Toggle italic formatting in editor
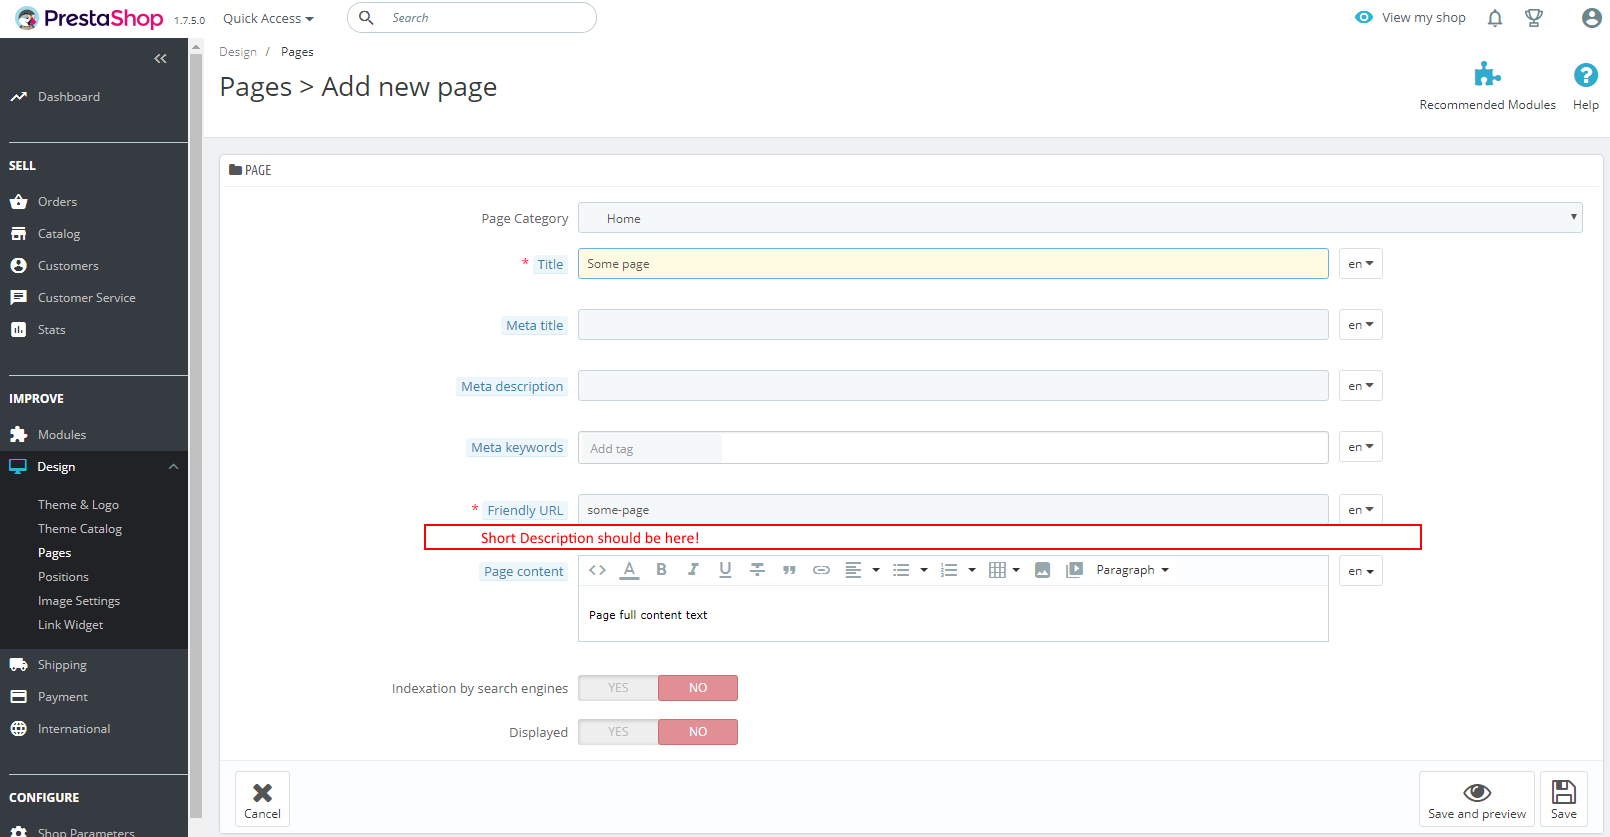1610x837 pixels. 693,570
